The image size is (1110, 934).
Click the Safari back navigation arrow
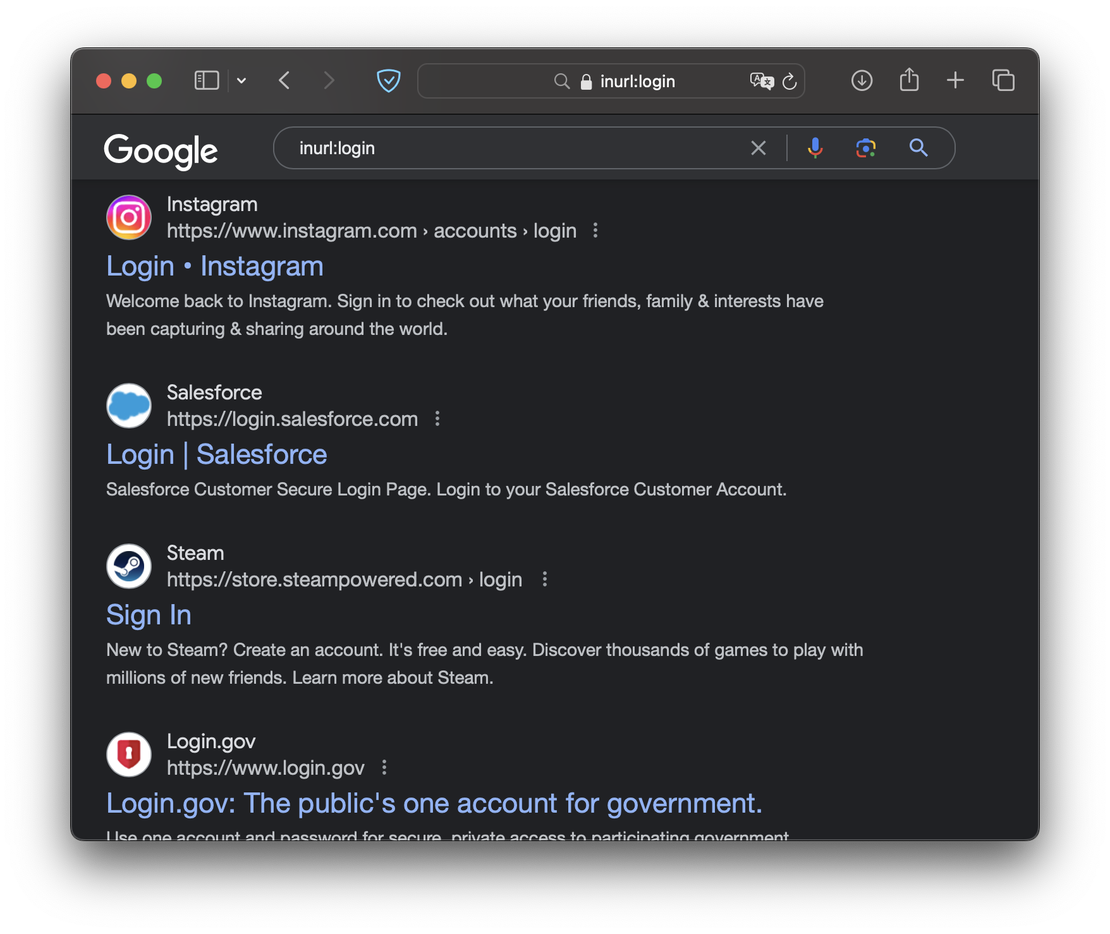tap(284, 80)
